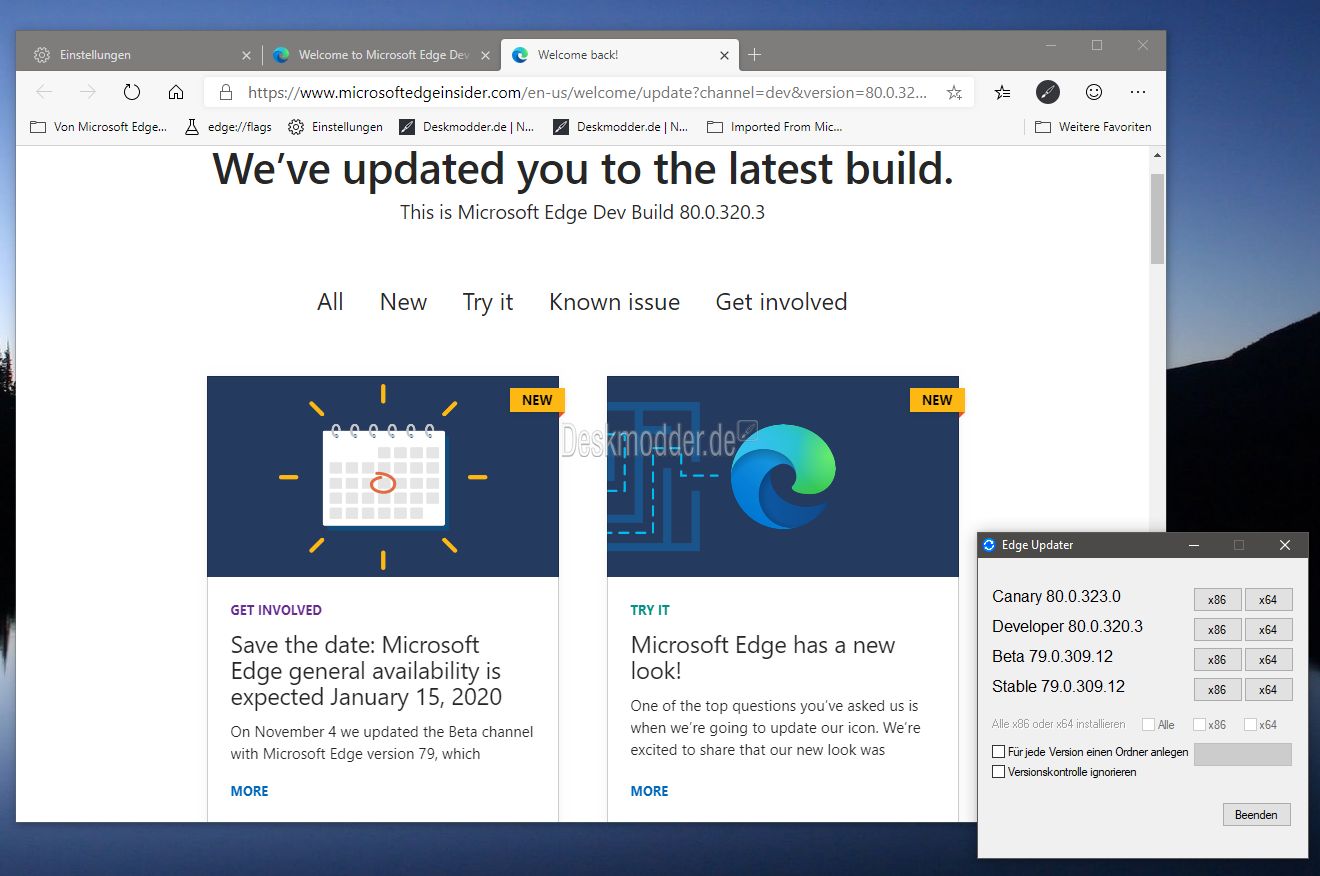Image resolution: width=1320 pixels, height=876 pixels.
Task: Download Stable 79.0.309.12 x86
Action: (1217, 690)
